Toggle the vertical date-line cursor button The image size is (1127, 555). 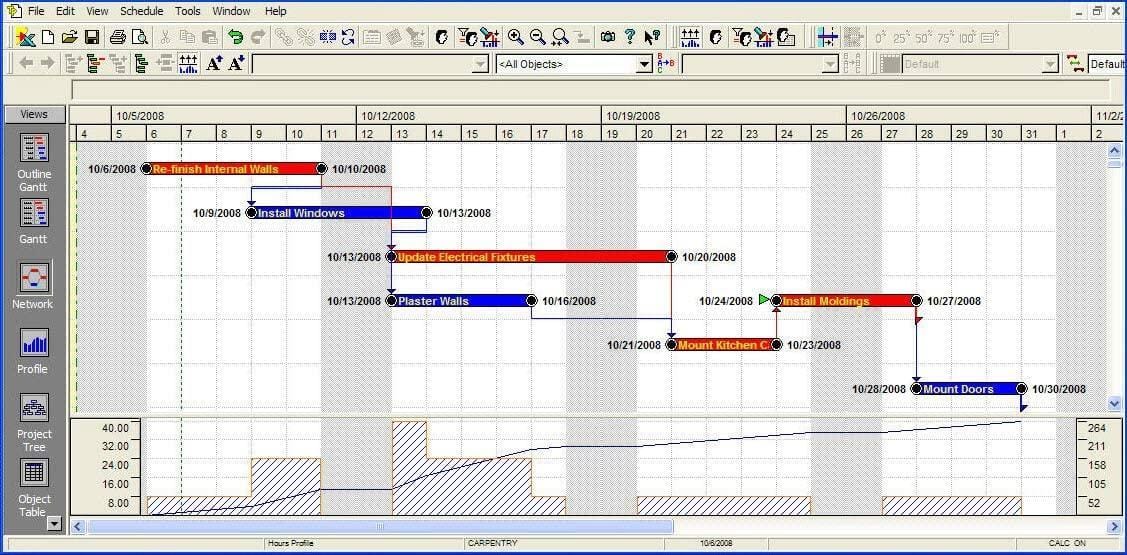[827, 37]
